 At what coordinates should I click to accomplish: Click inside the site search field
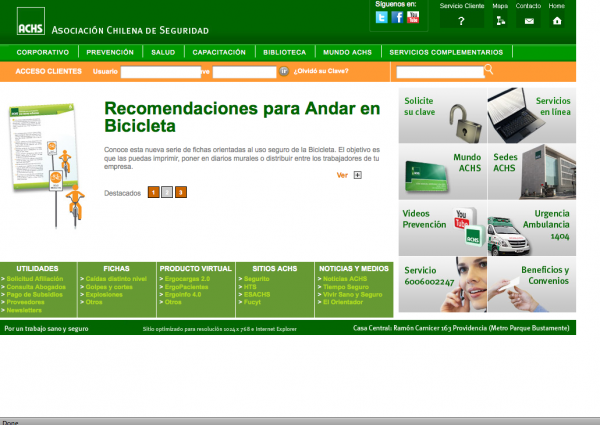tap(440, 72)
